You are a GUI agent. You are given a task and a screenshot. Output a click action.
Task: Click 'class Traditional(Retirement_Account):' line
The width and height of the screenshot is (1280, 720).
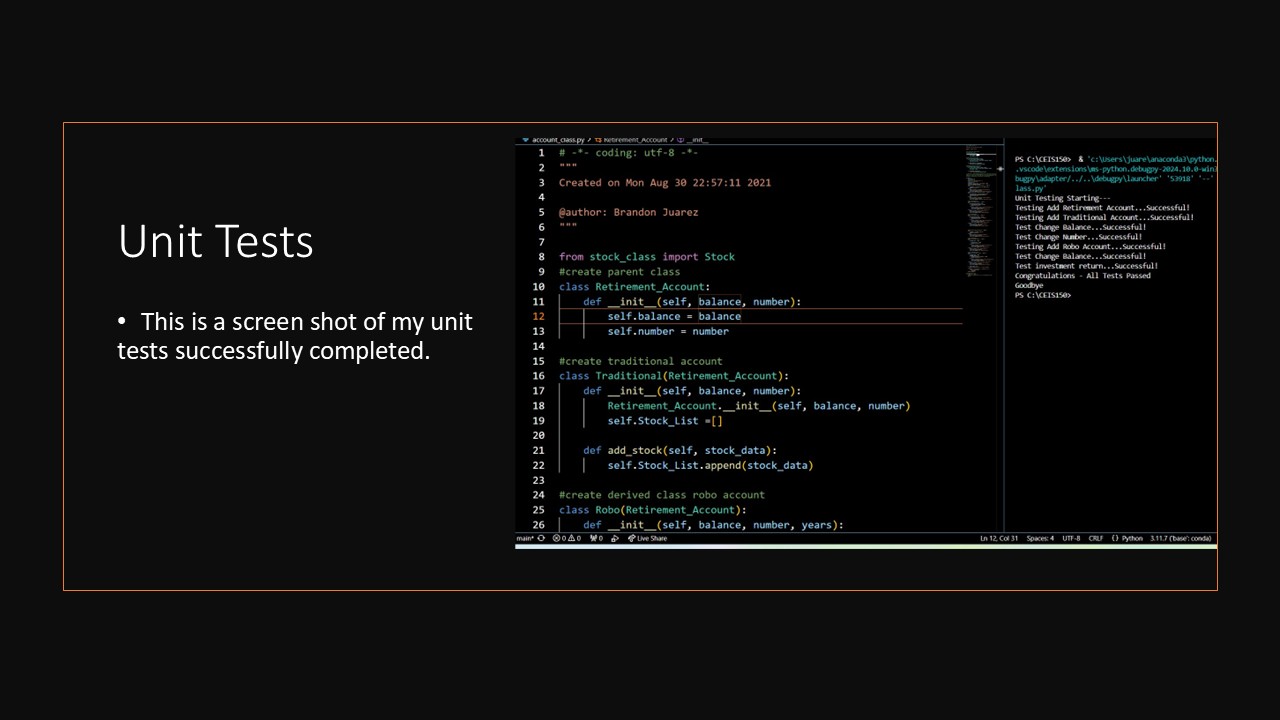click(674, 376)
